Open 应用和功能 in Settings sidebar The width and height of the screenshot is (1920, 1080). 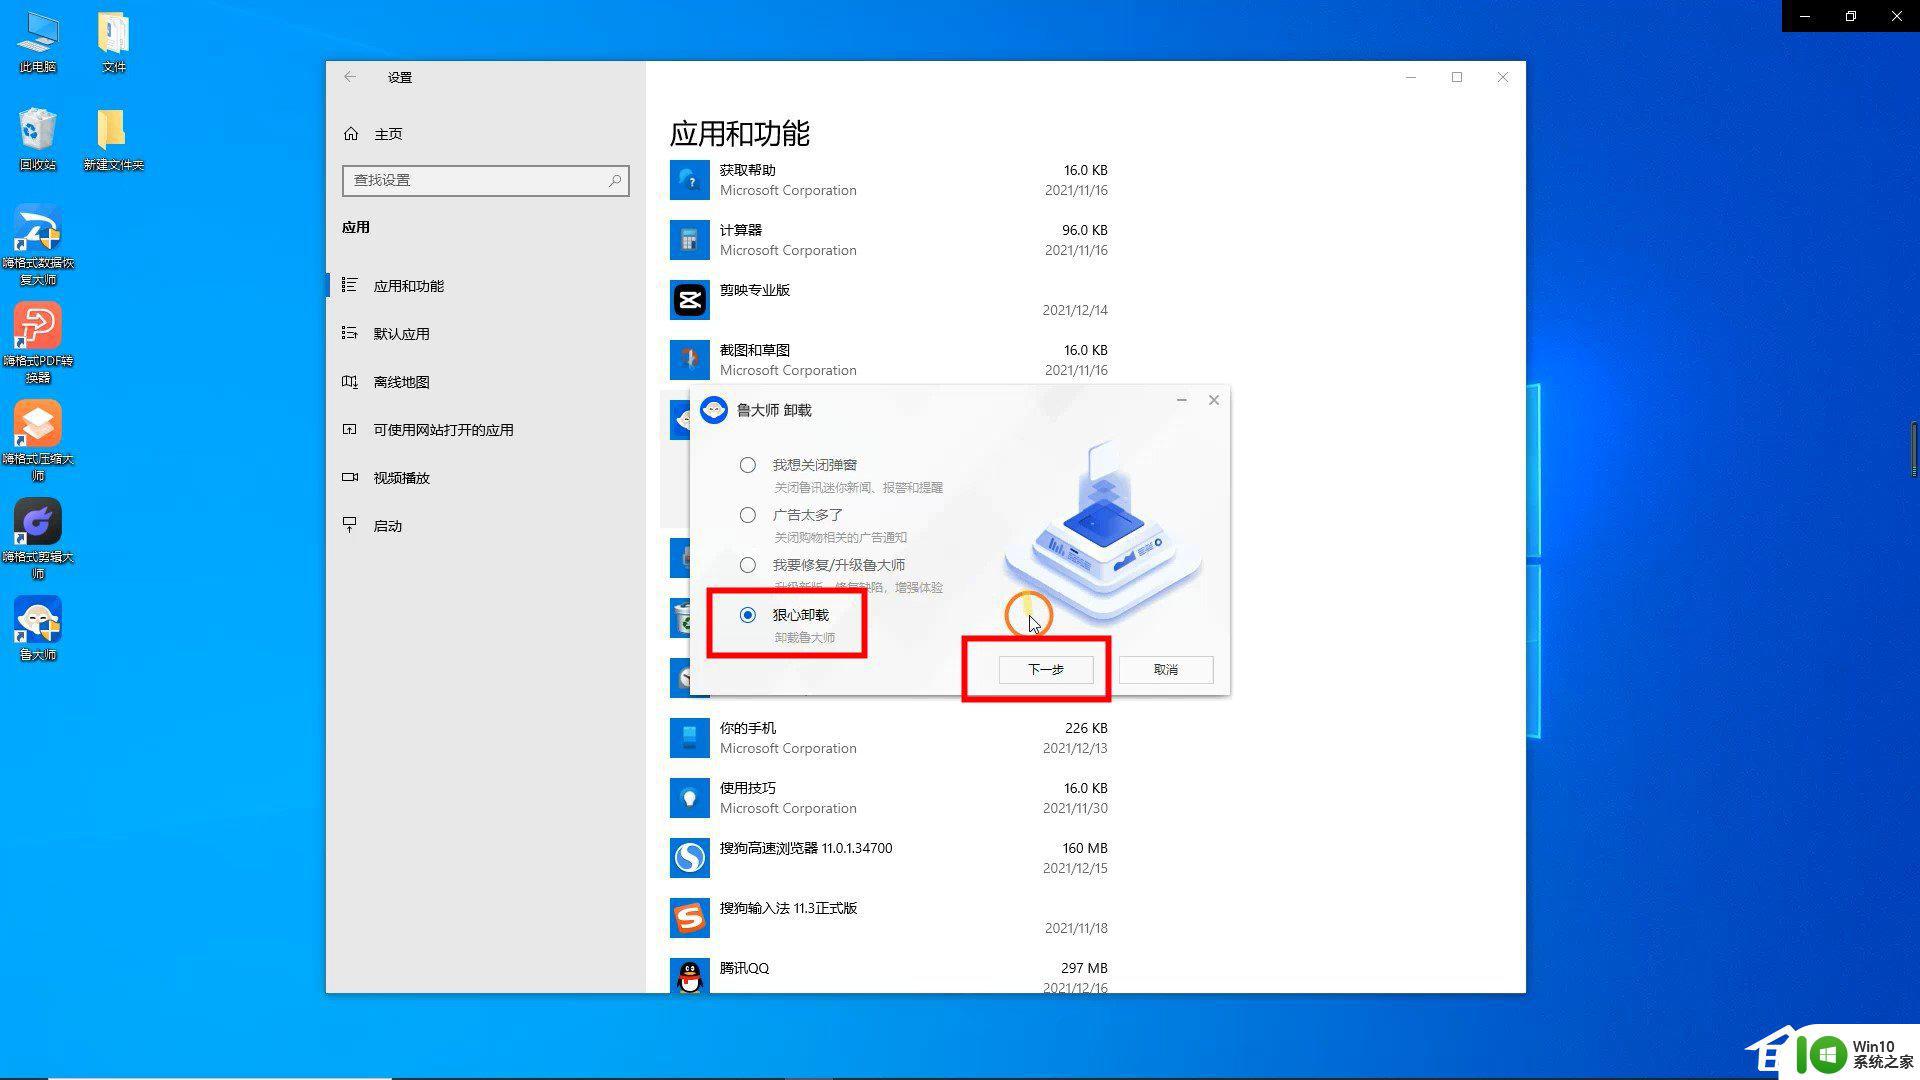pyautogui.click(x=485, y=286)
